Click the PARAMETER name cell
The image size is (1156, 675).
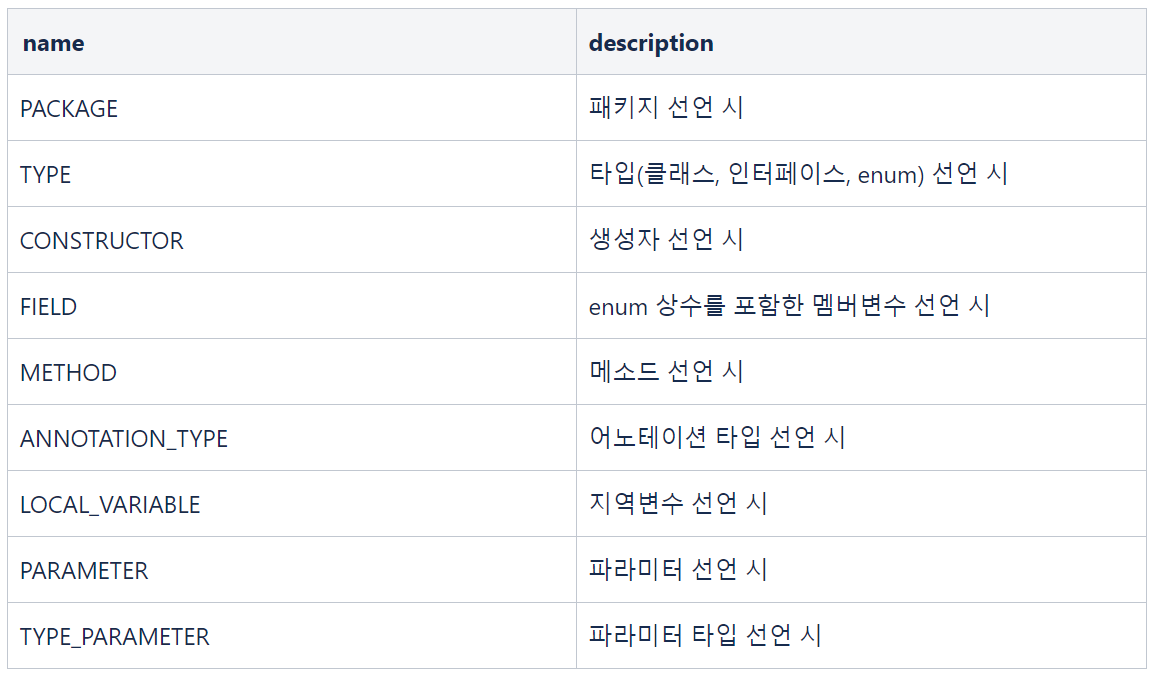[x=292, y=570]
